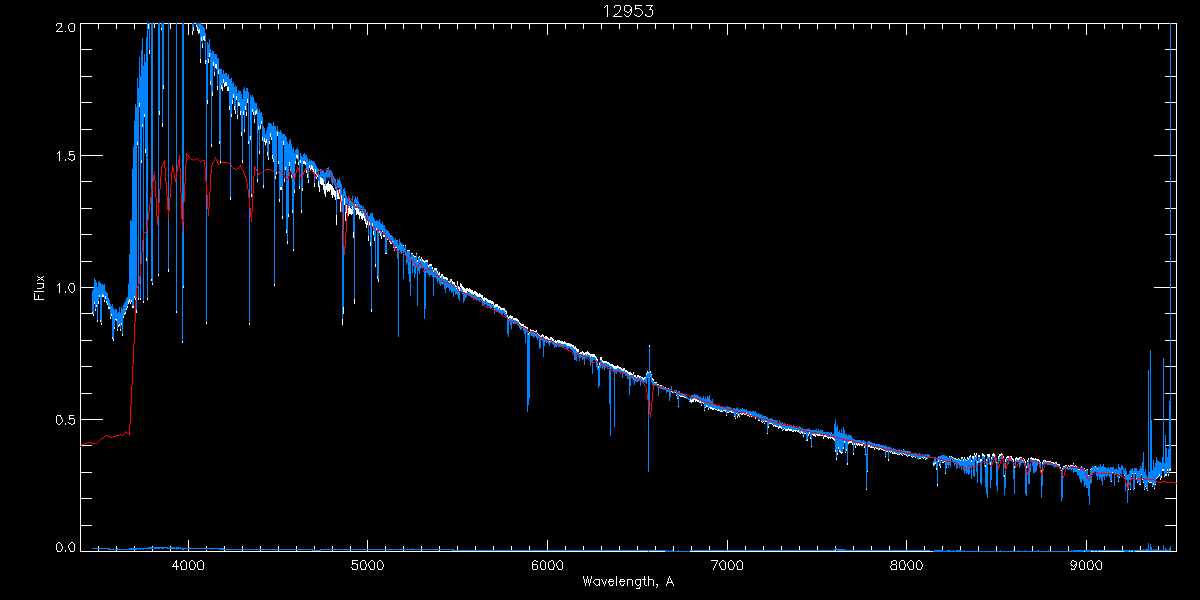
Task: Click the 1.0 flux tick label
Action: click(66, 288)
